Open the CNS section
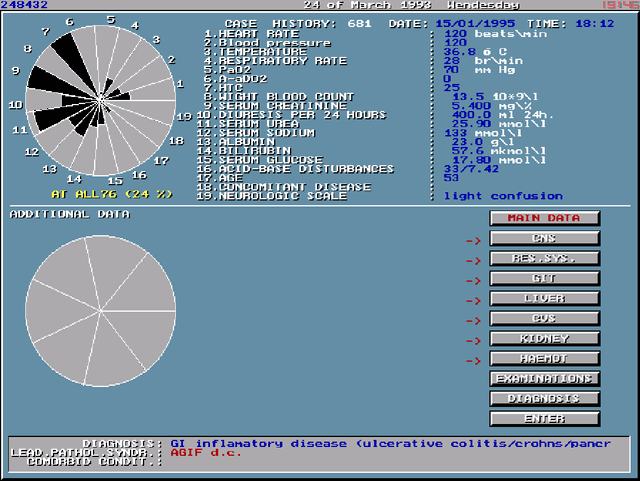Screen dimensions: 640x481 [x=544, y=238]
